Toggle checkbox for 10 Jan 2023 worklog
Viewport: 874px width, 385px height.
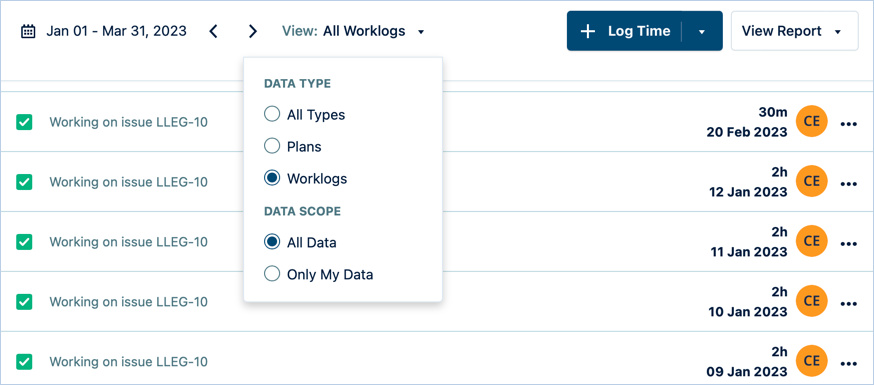pos(24,301)
